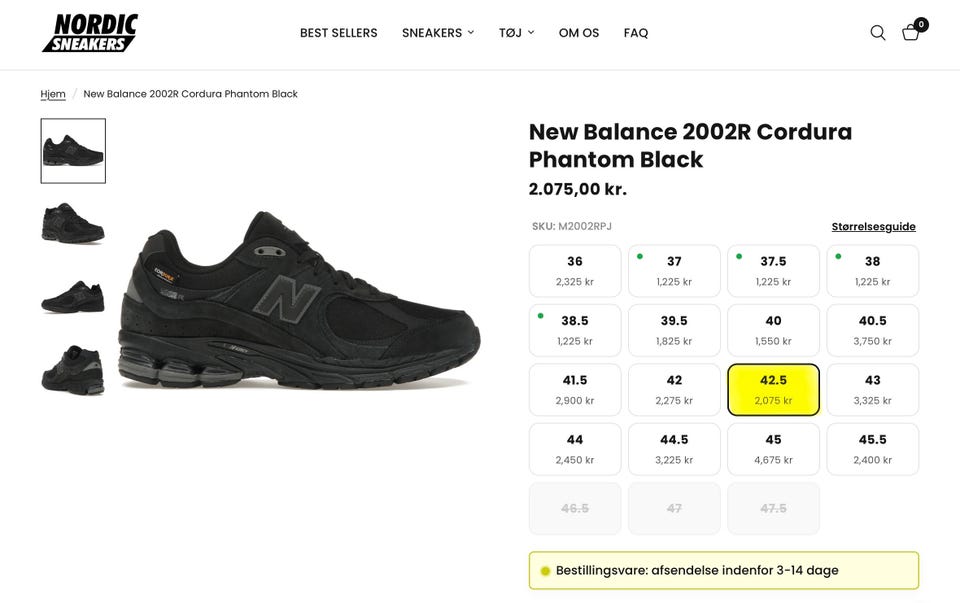This screenshot has height=603, width=960.
Task: Select size 44.5 for 3,225 kr
Action: [x=674, y=449]
